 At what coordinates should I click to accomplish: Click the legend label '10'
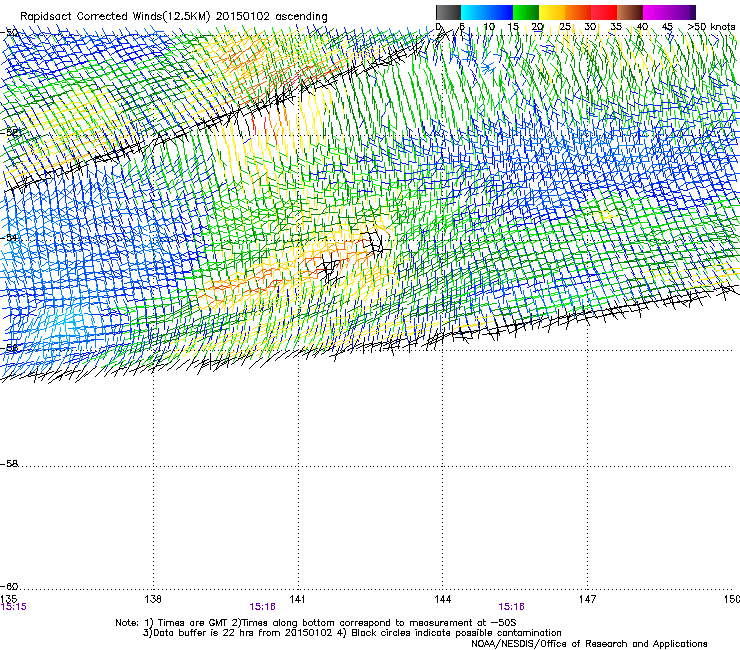click(489, 27)
